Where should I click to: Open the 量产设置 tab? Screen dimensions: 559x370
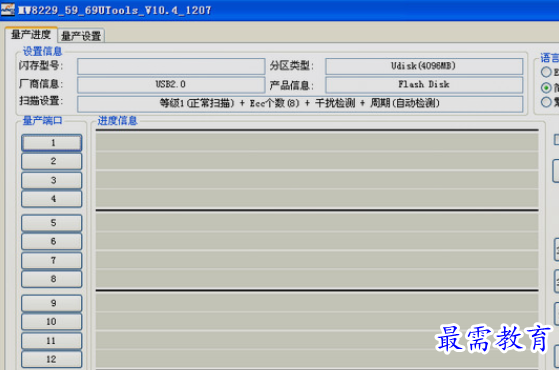click(x=81, y=36)
